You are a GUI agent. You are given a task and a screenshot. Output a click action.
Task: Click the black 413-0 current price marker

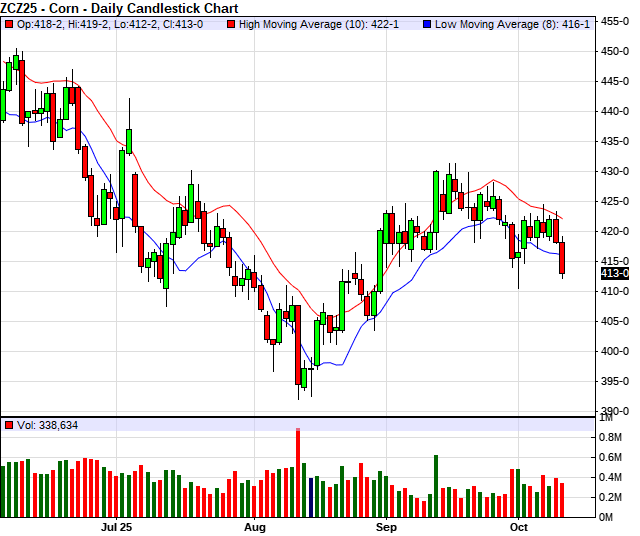(614, 273)
